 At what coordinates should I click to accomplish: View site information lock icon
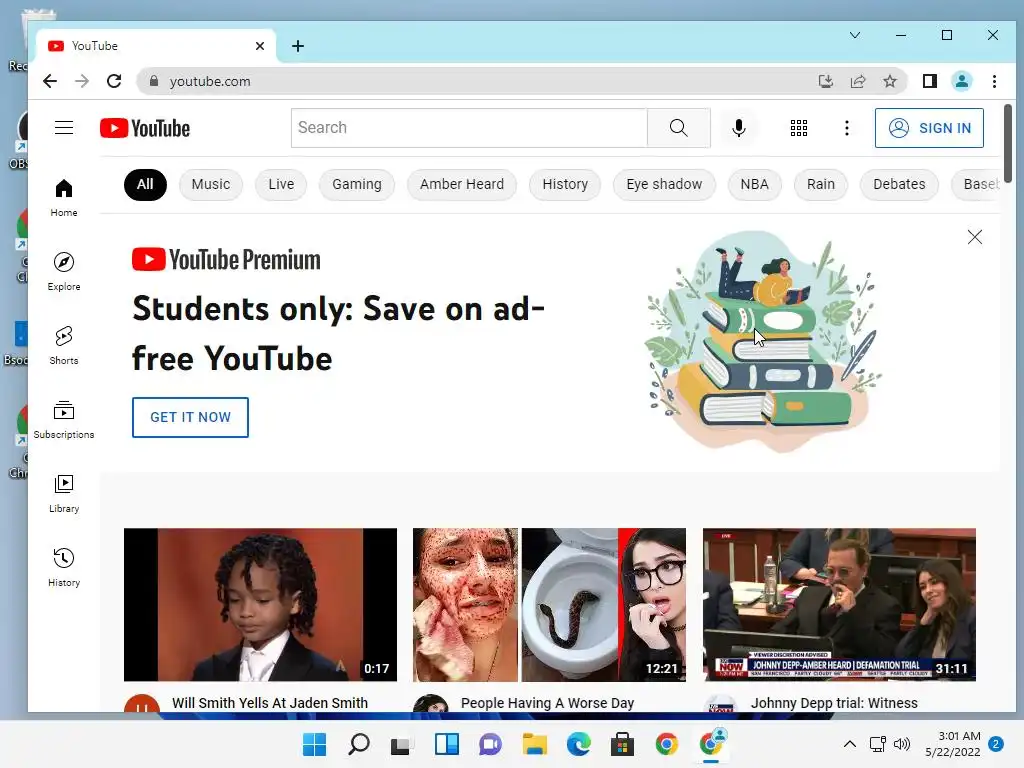pos(153,81)
